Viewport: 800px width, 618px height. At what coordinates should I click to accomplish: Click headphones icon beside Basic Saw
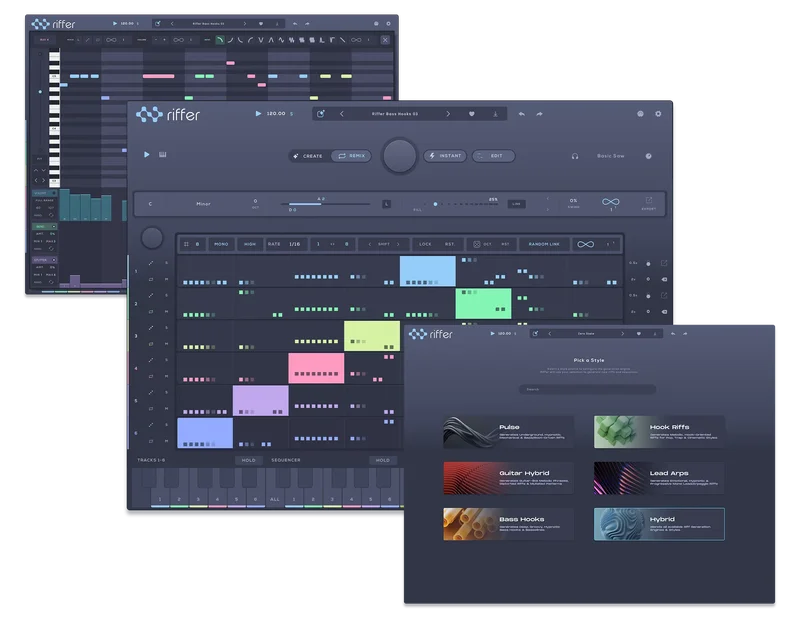point(575,156)
